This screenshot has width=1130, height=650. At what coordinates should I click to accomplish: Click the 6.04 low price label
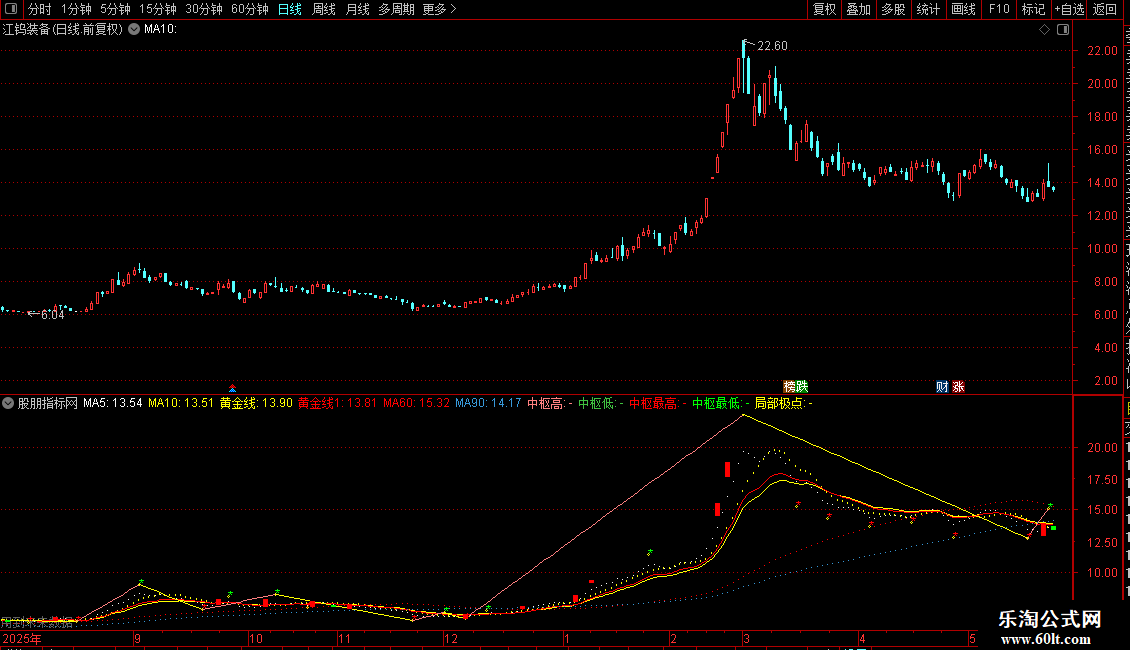[x=53, y=315]
